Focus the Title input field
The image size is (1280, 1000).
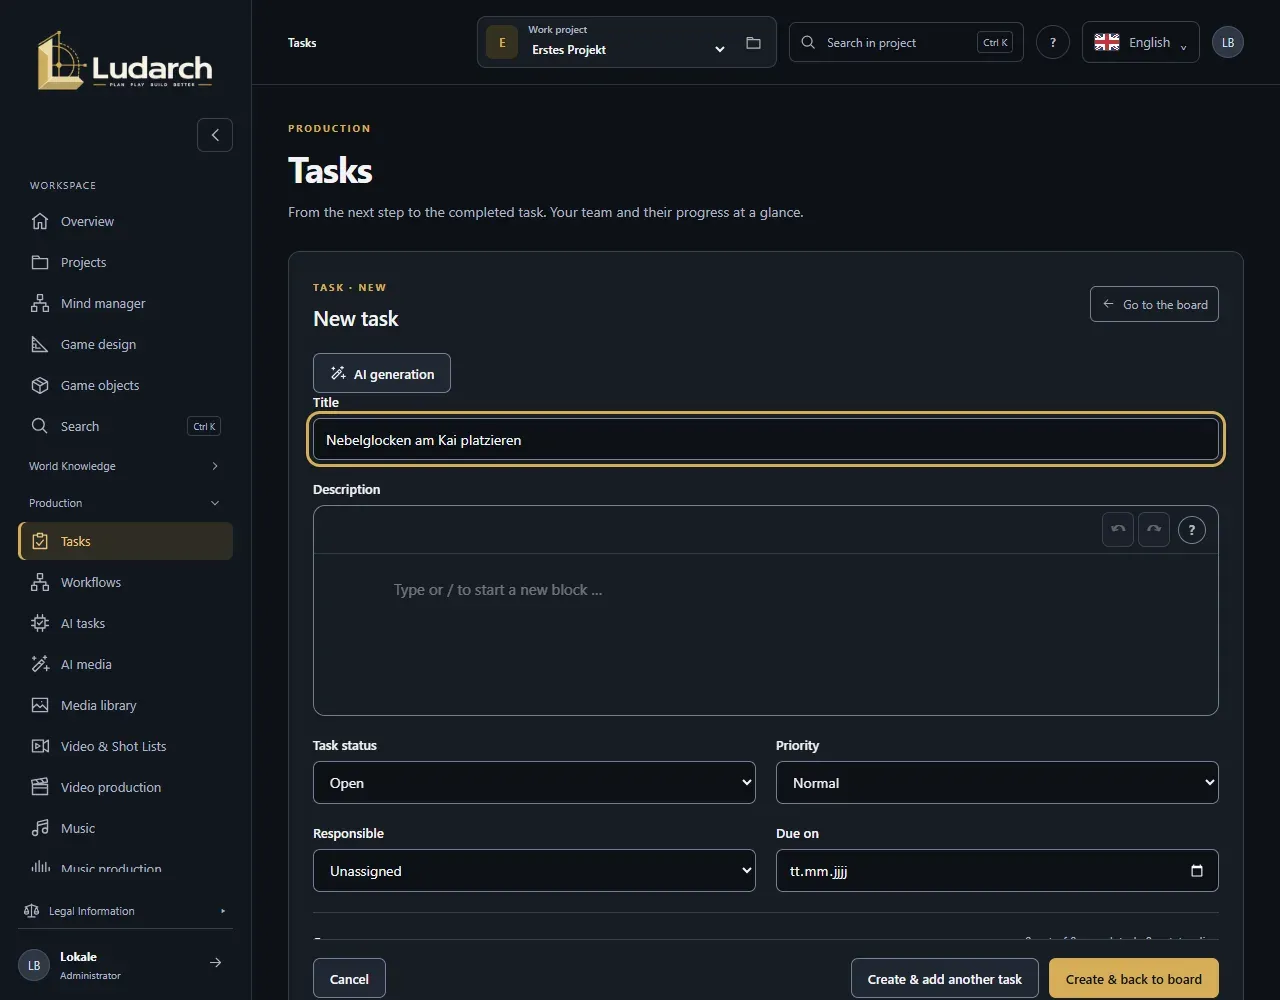coord(766,440)
